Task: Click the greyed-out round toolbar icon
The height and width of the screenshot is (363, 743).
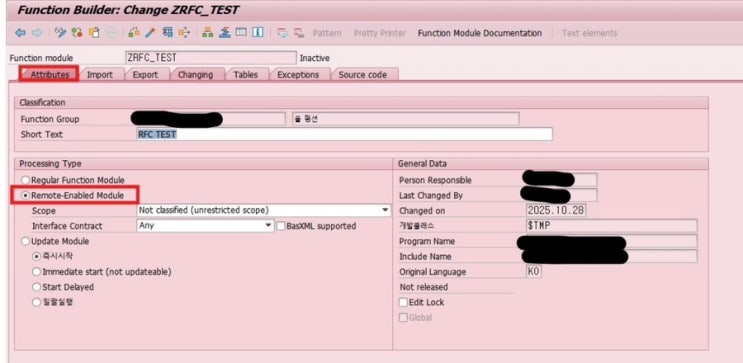Action: click(x=111, y=33)
